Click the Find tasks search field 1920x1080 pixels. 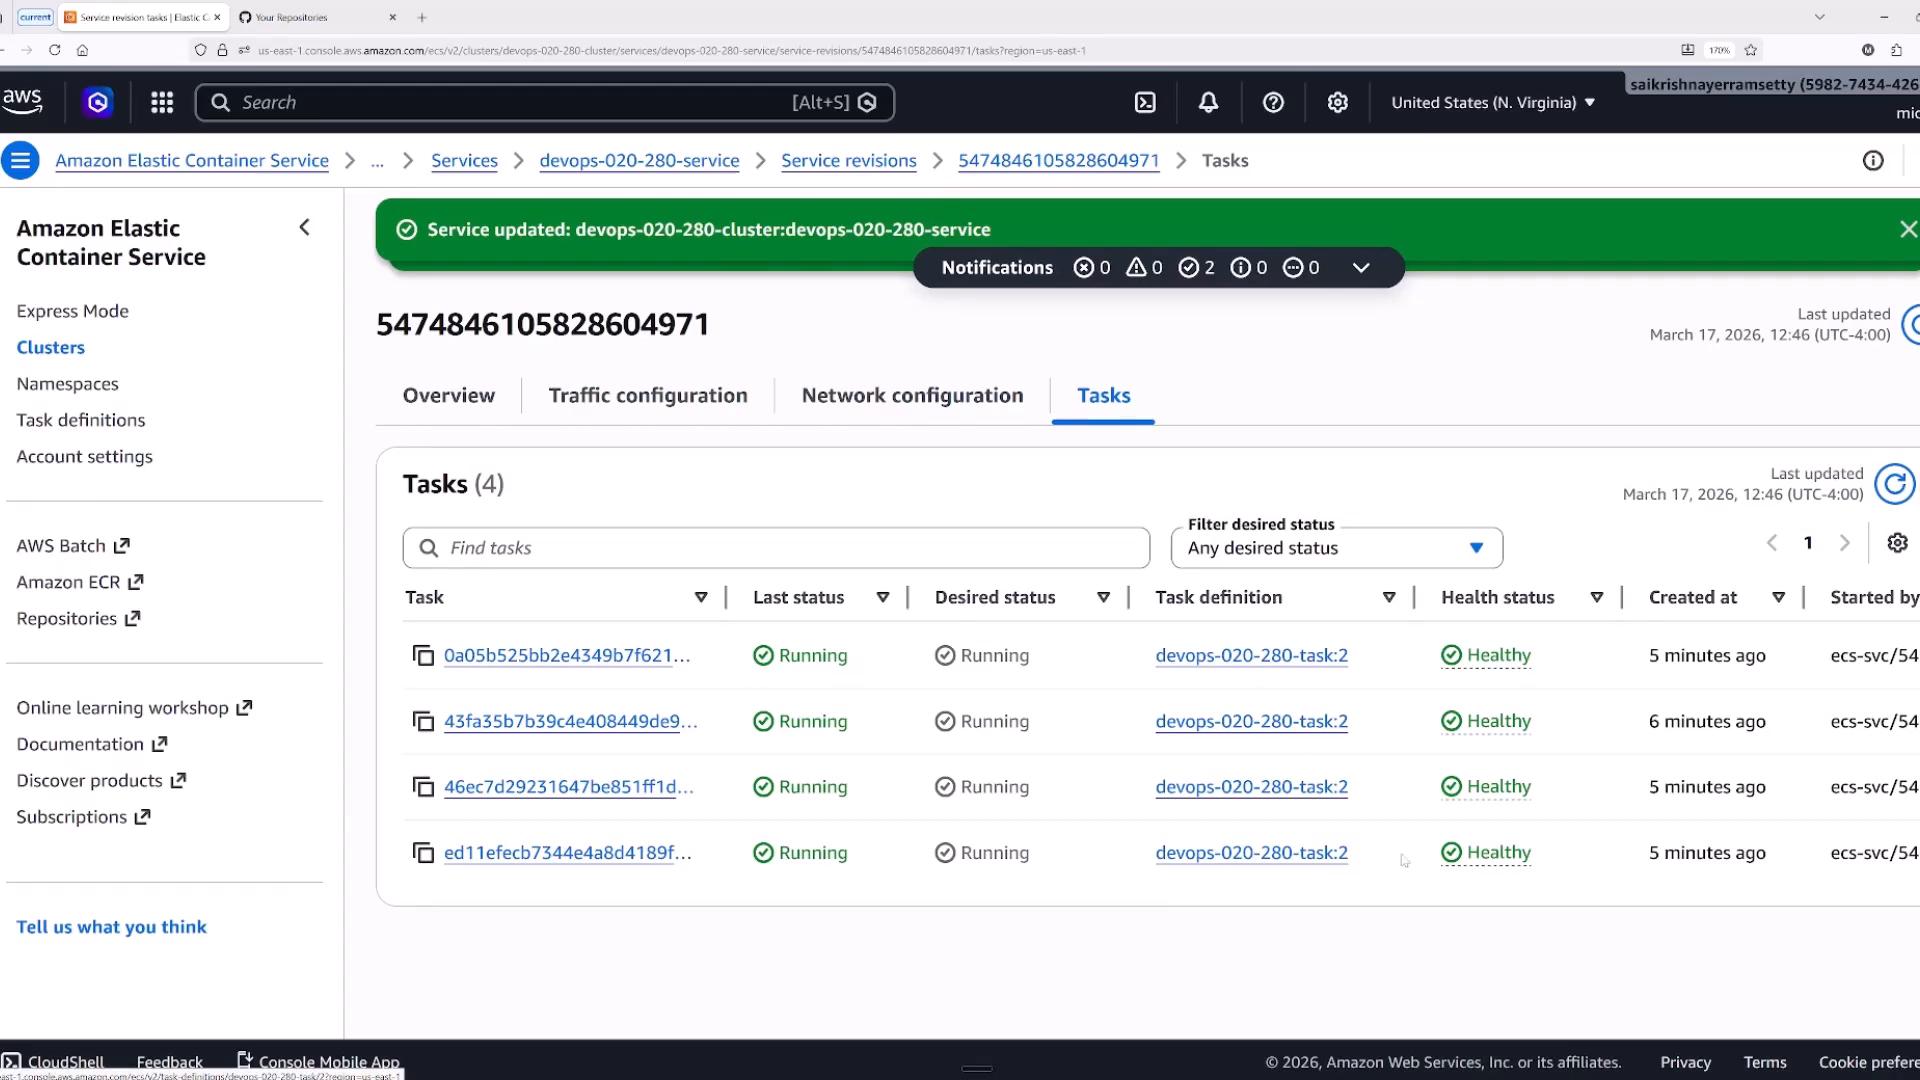click(776, 548)
